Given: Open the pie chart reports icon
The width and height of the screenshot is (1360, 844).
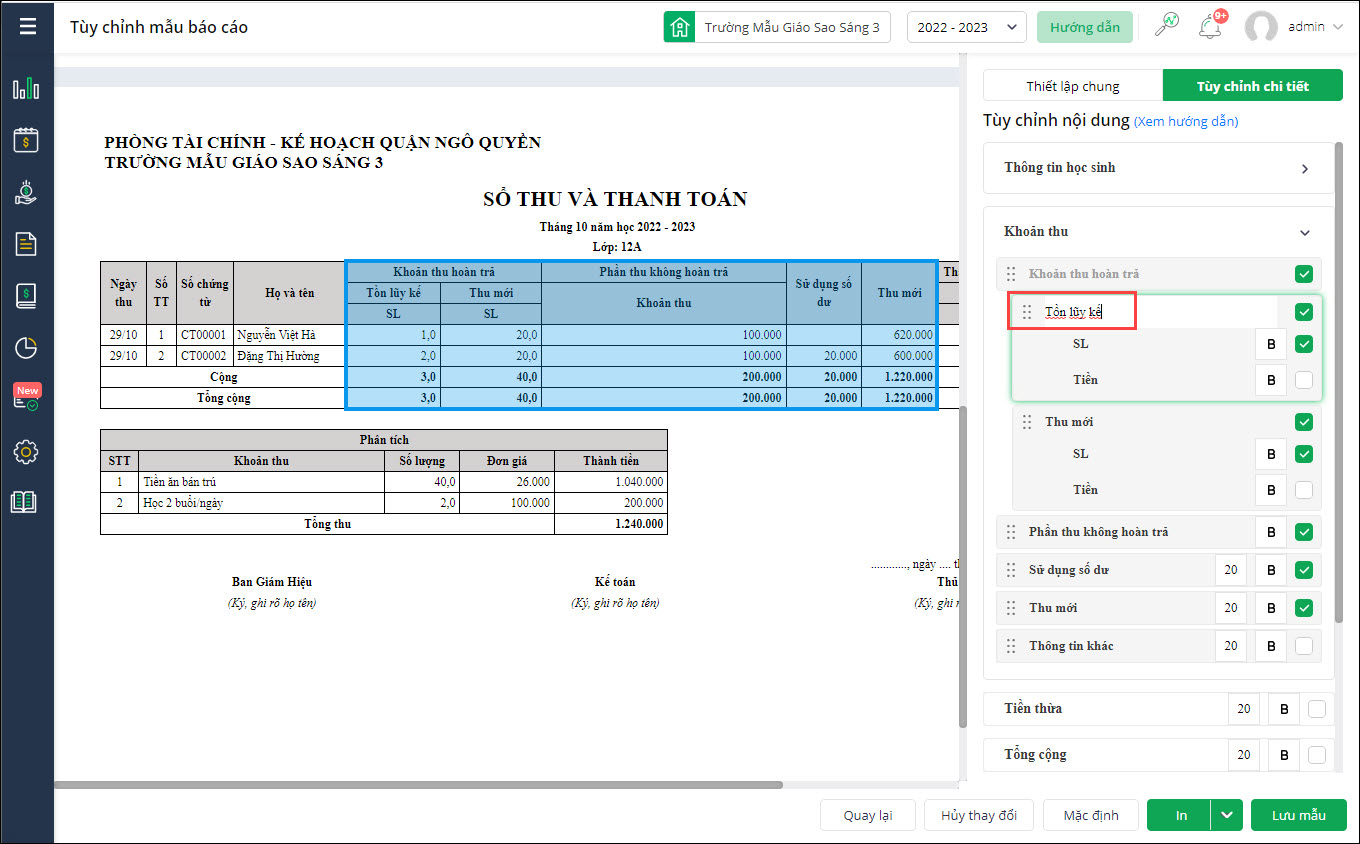Looking at the screenshot, I should tap(26, 348).
